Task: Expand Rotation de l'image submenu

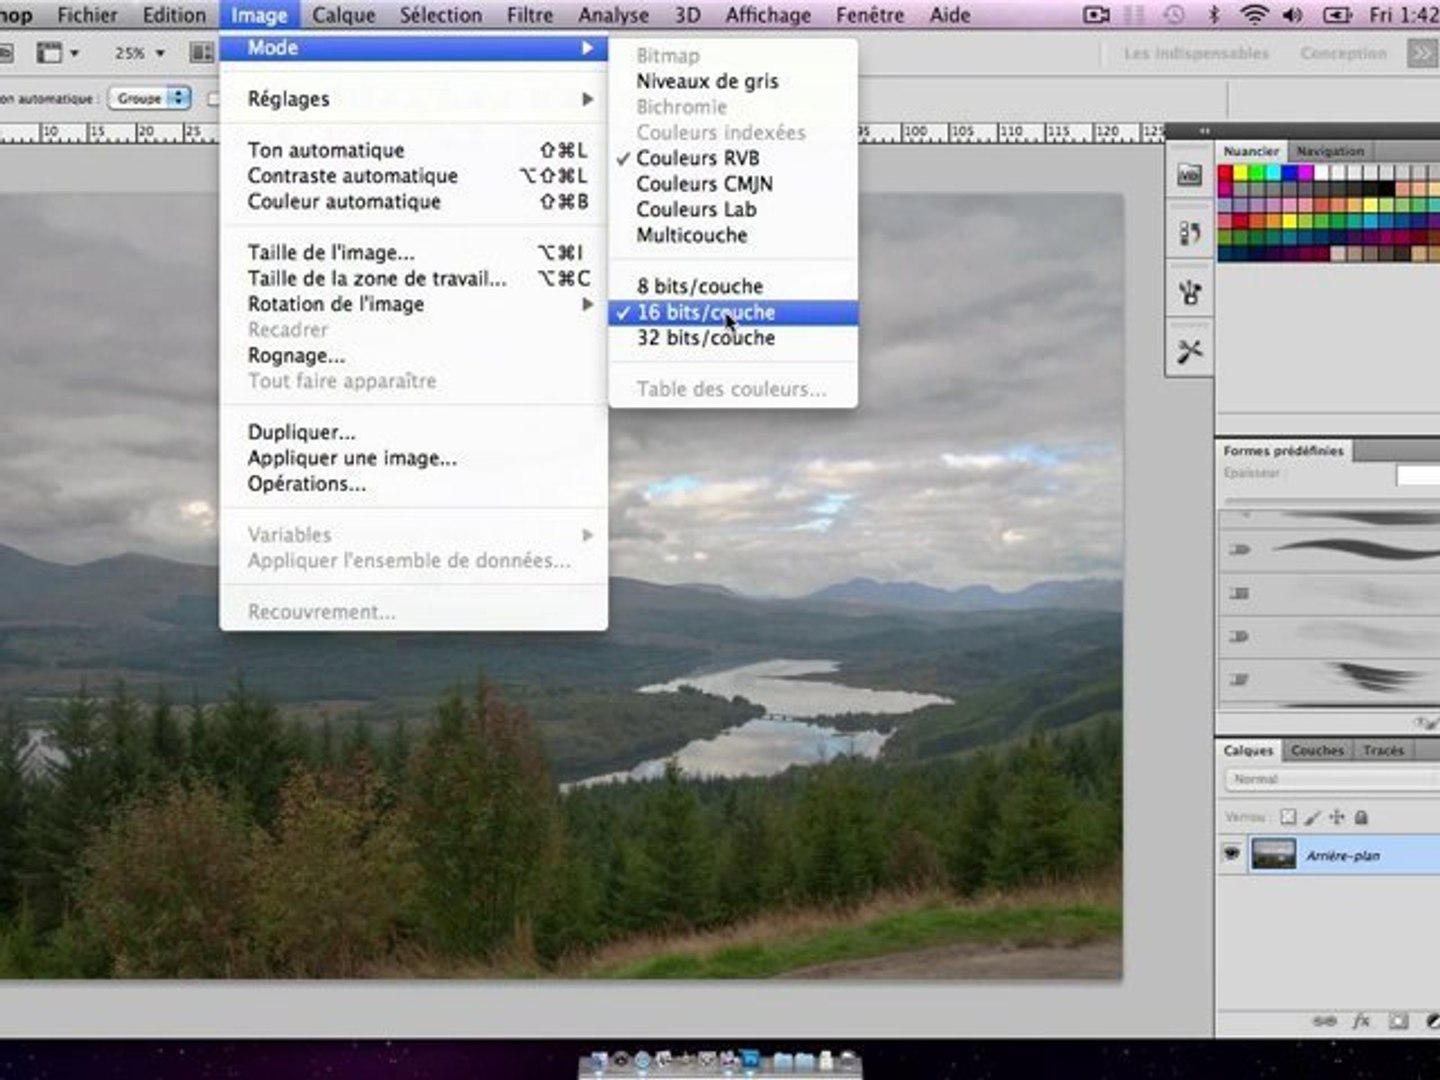Action: [413, 304]
